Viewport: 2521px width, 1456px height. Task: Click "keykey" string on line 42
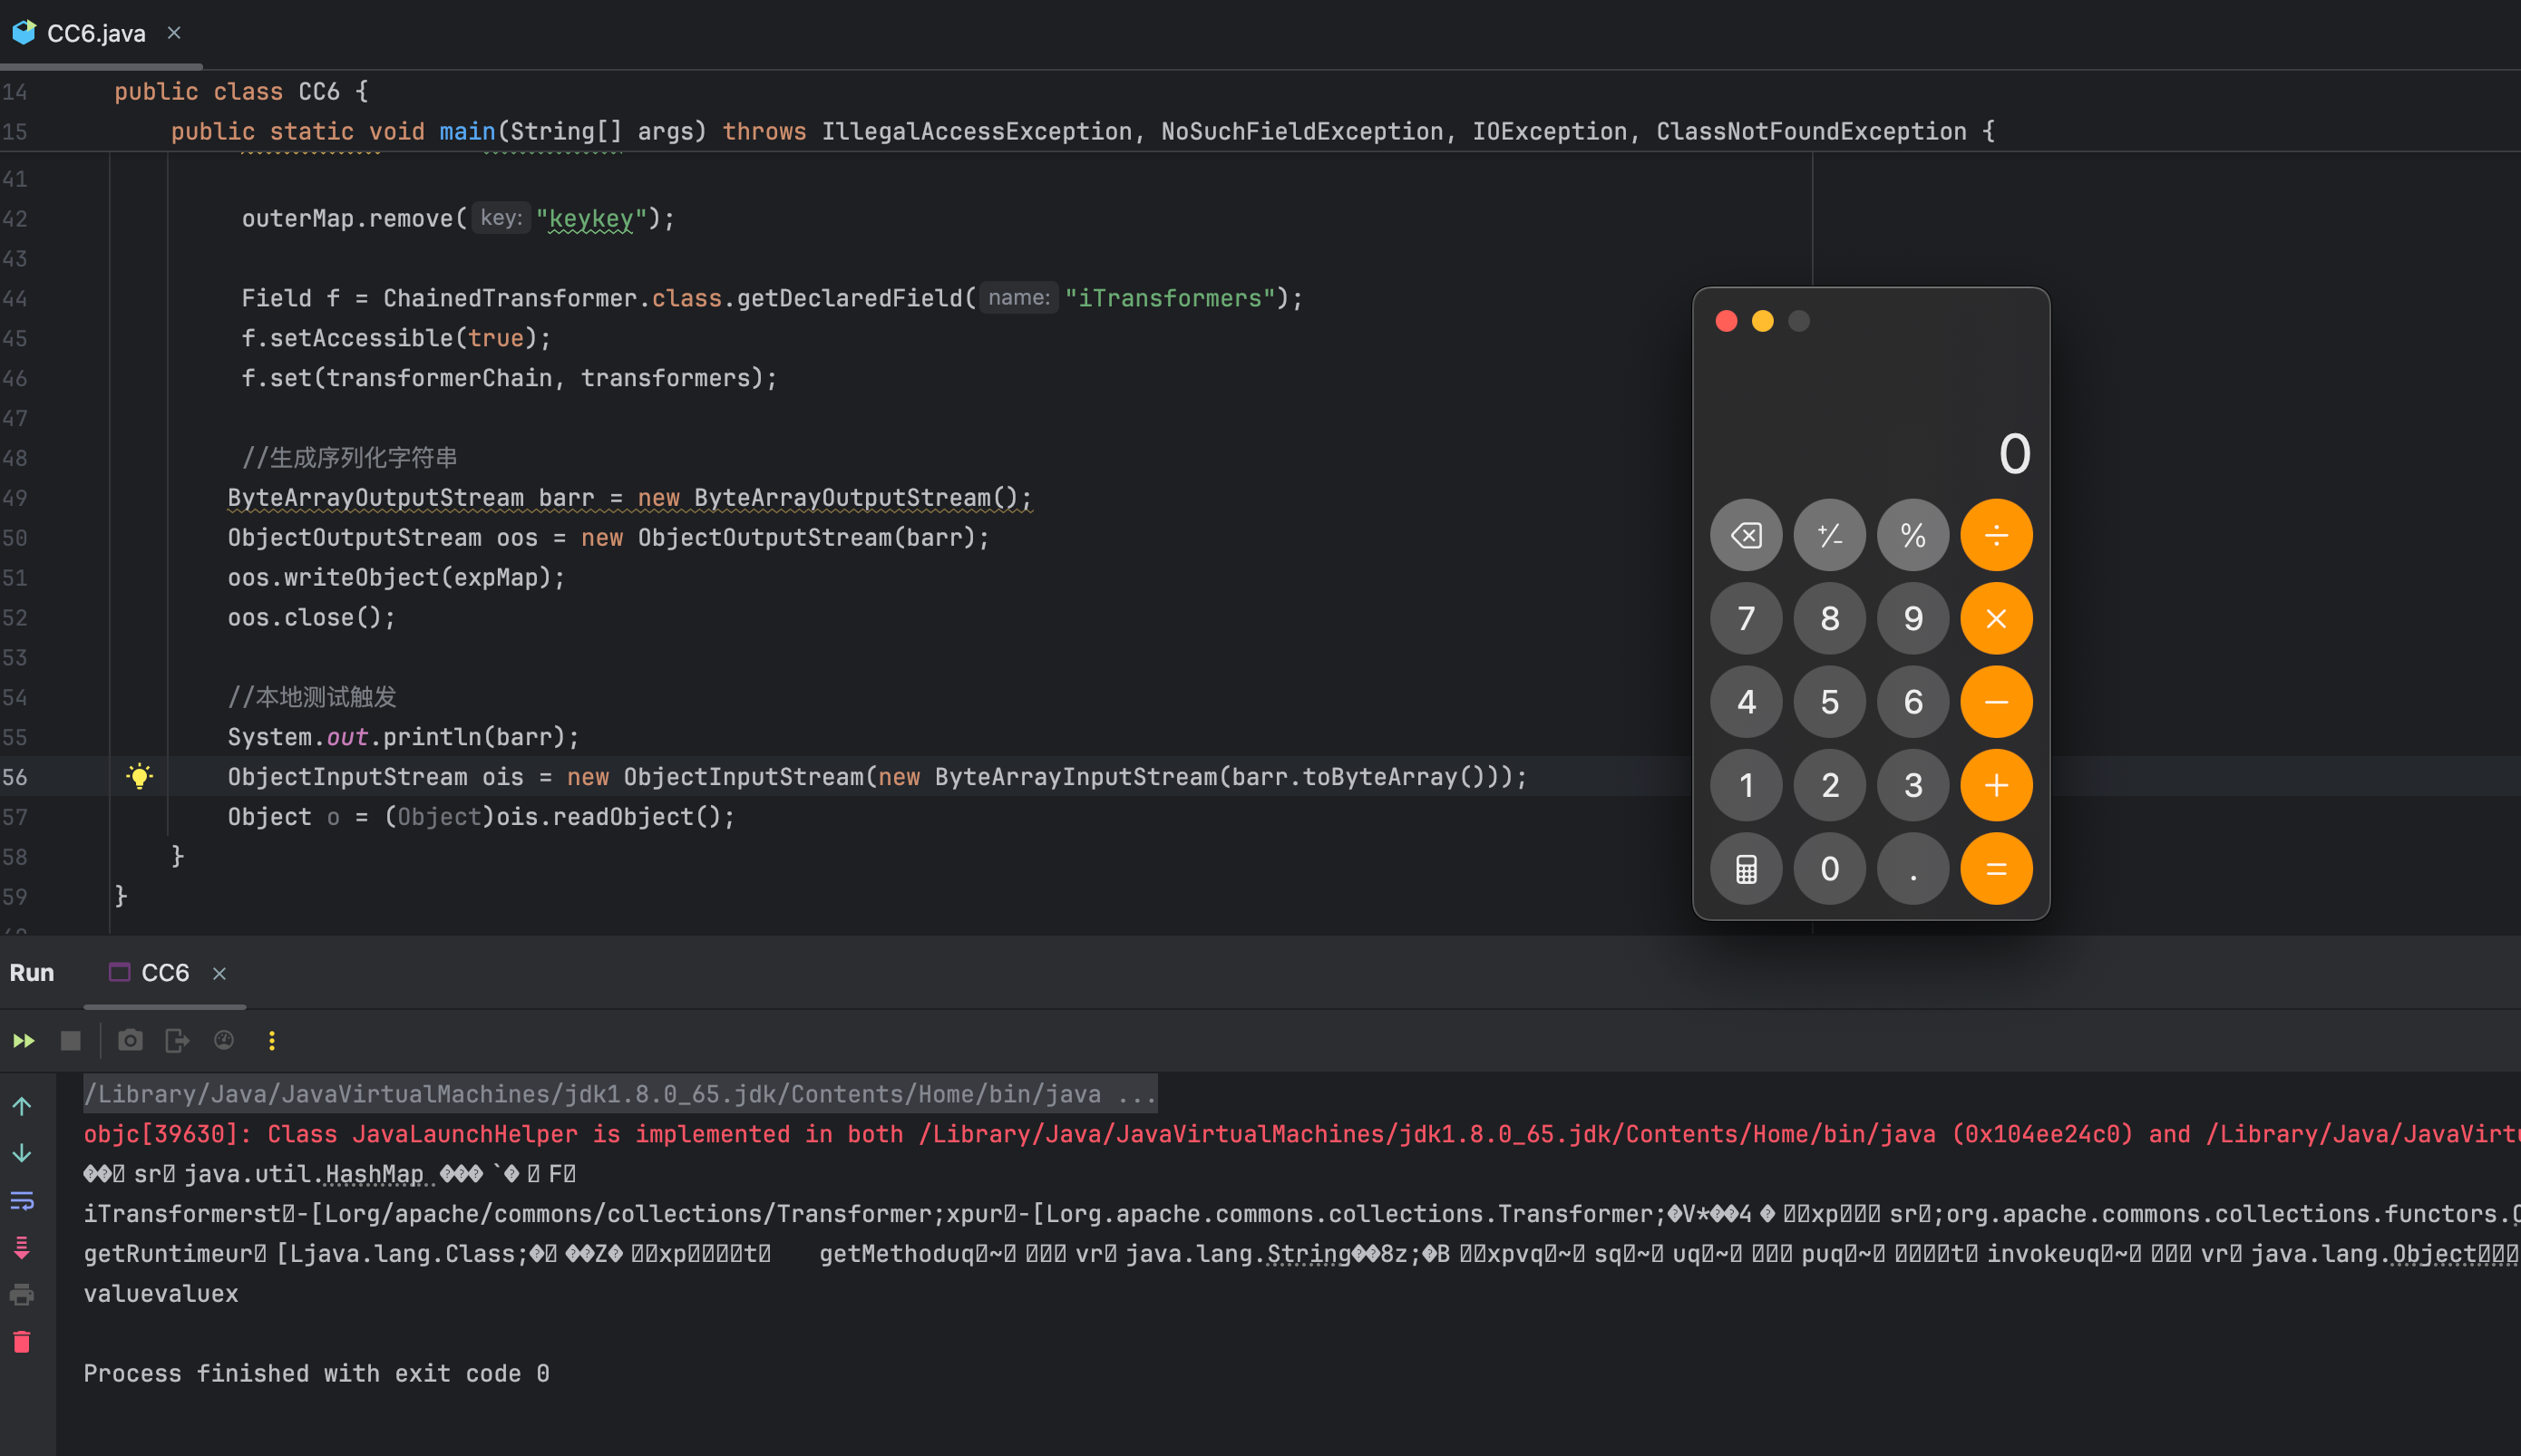591,218
